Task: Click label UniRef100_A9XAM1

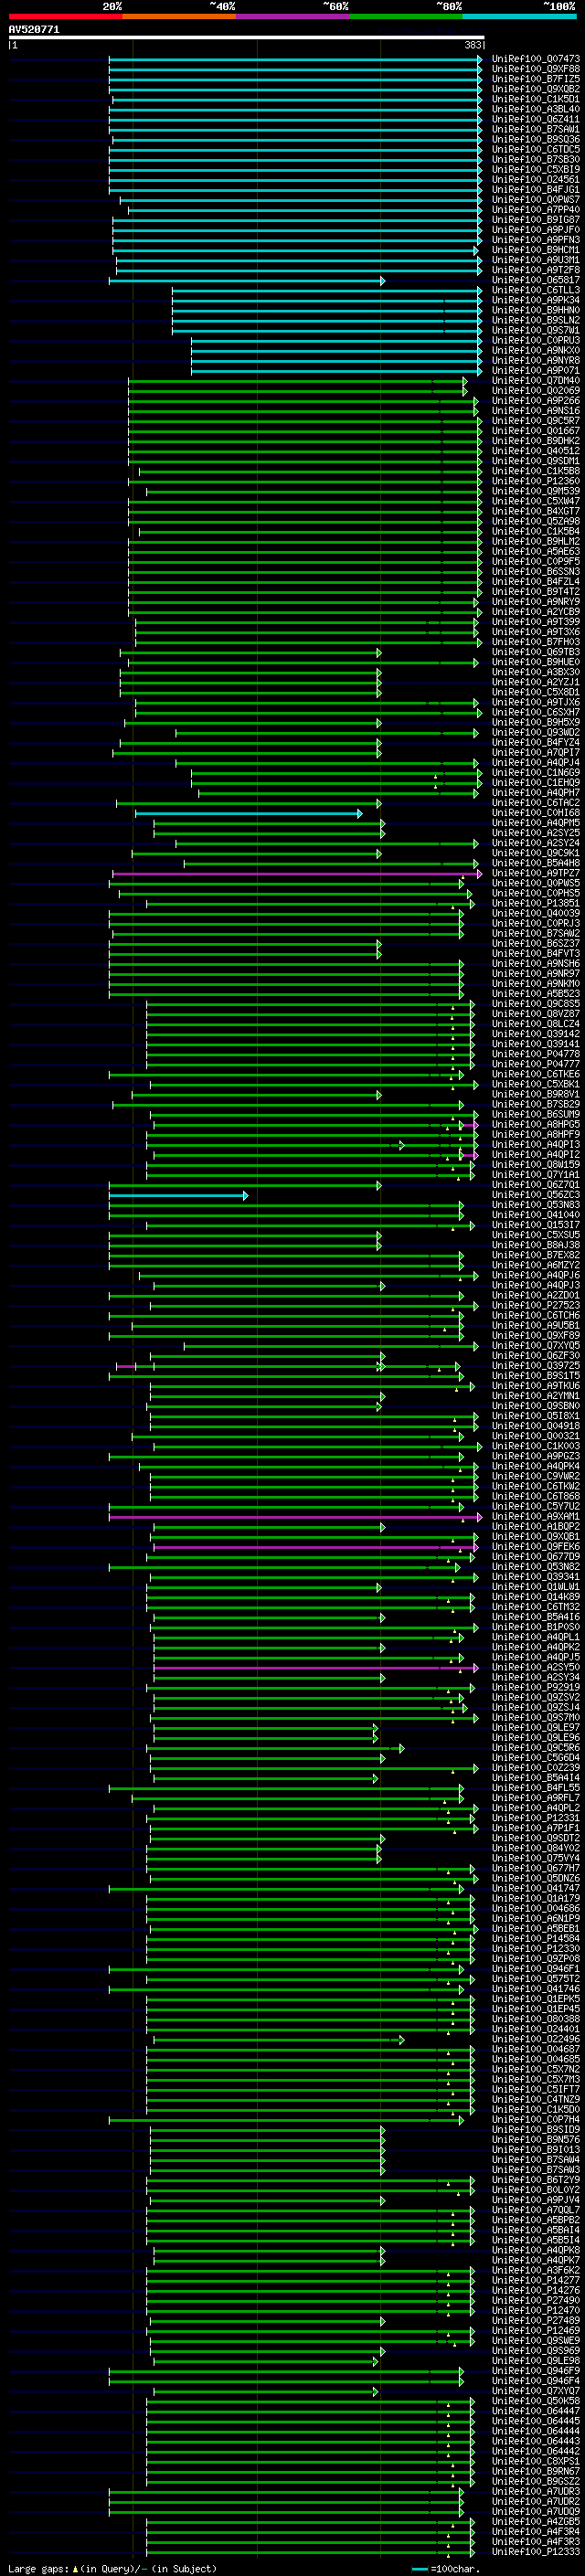Action: pyautogui.click(x=536, y=1518)
